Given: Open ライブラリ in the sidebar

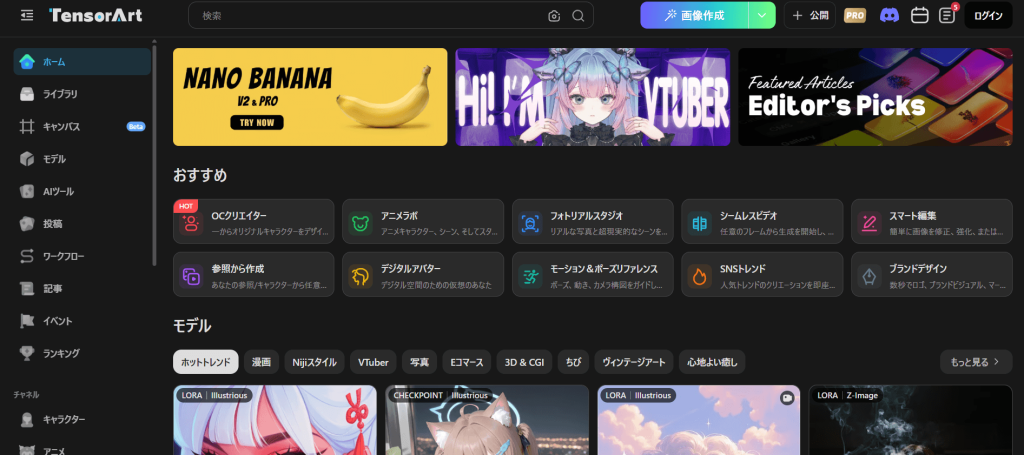Looking at the screenshot, I should coord(60,94).
